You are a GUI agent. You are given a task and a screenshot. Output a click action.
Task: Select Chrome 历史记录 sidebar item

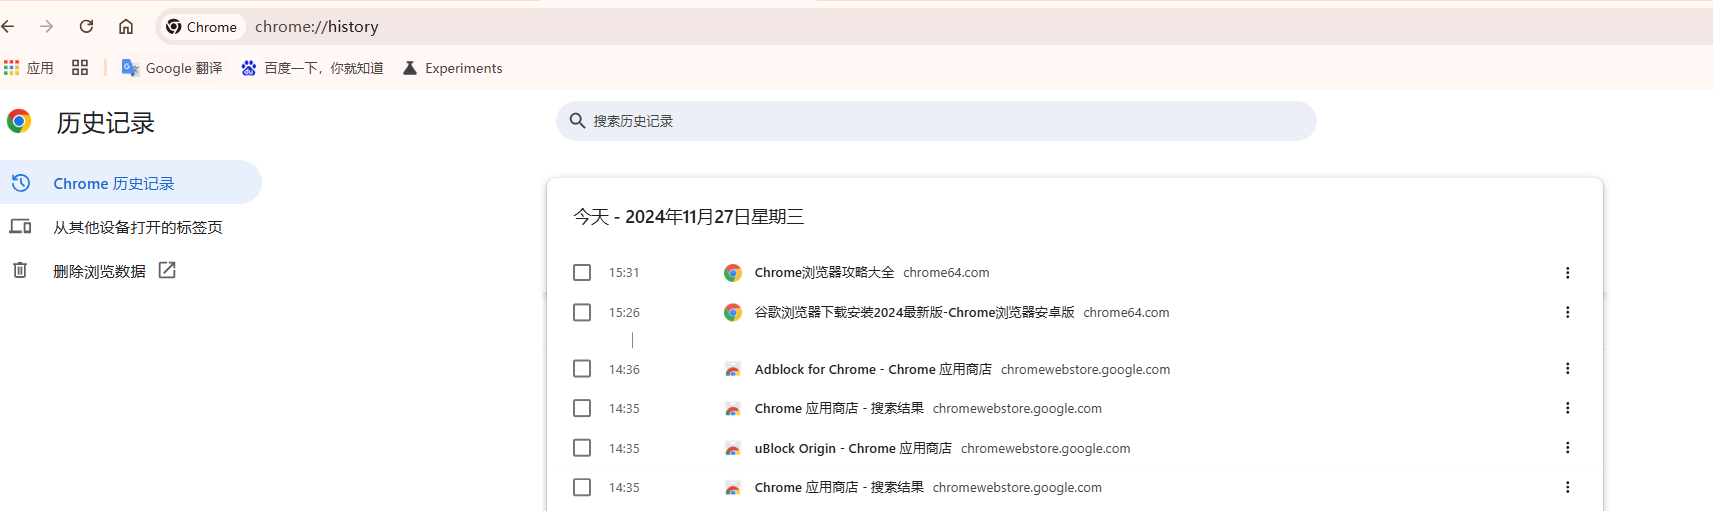[x=130, y=183]
